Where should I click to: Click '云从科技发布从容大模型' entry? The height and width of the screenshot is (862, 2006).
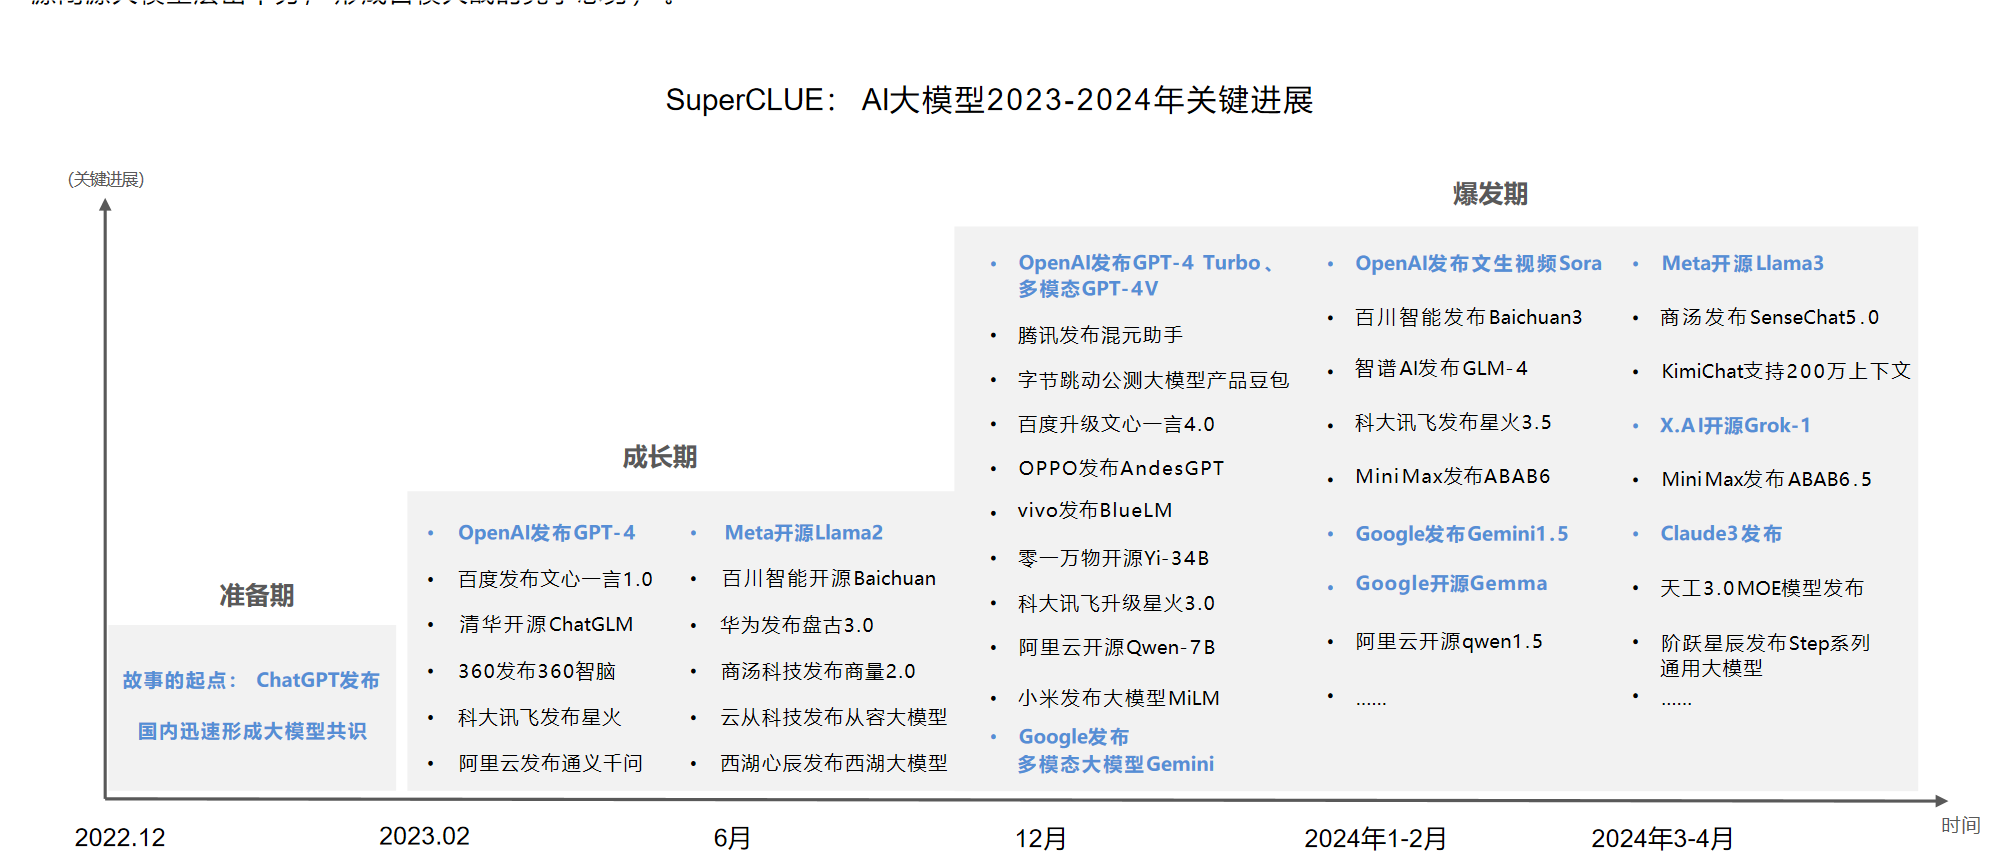pos(834,717)
